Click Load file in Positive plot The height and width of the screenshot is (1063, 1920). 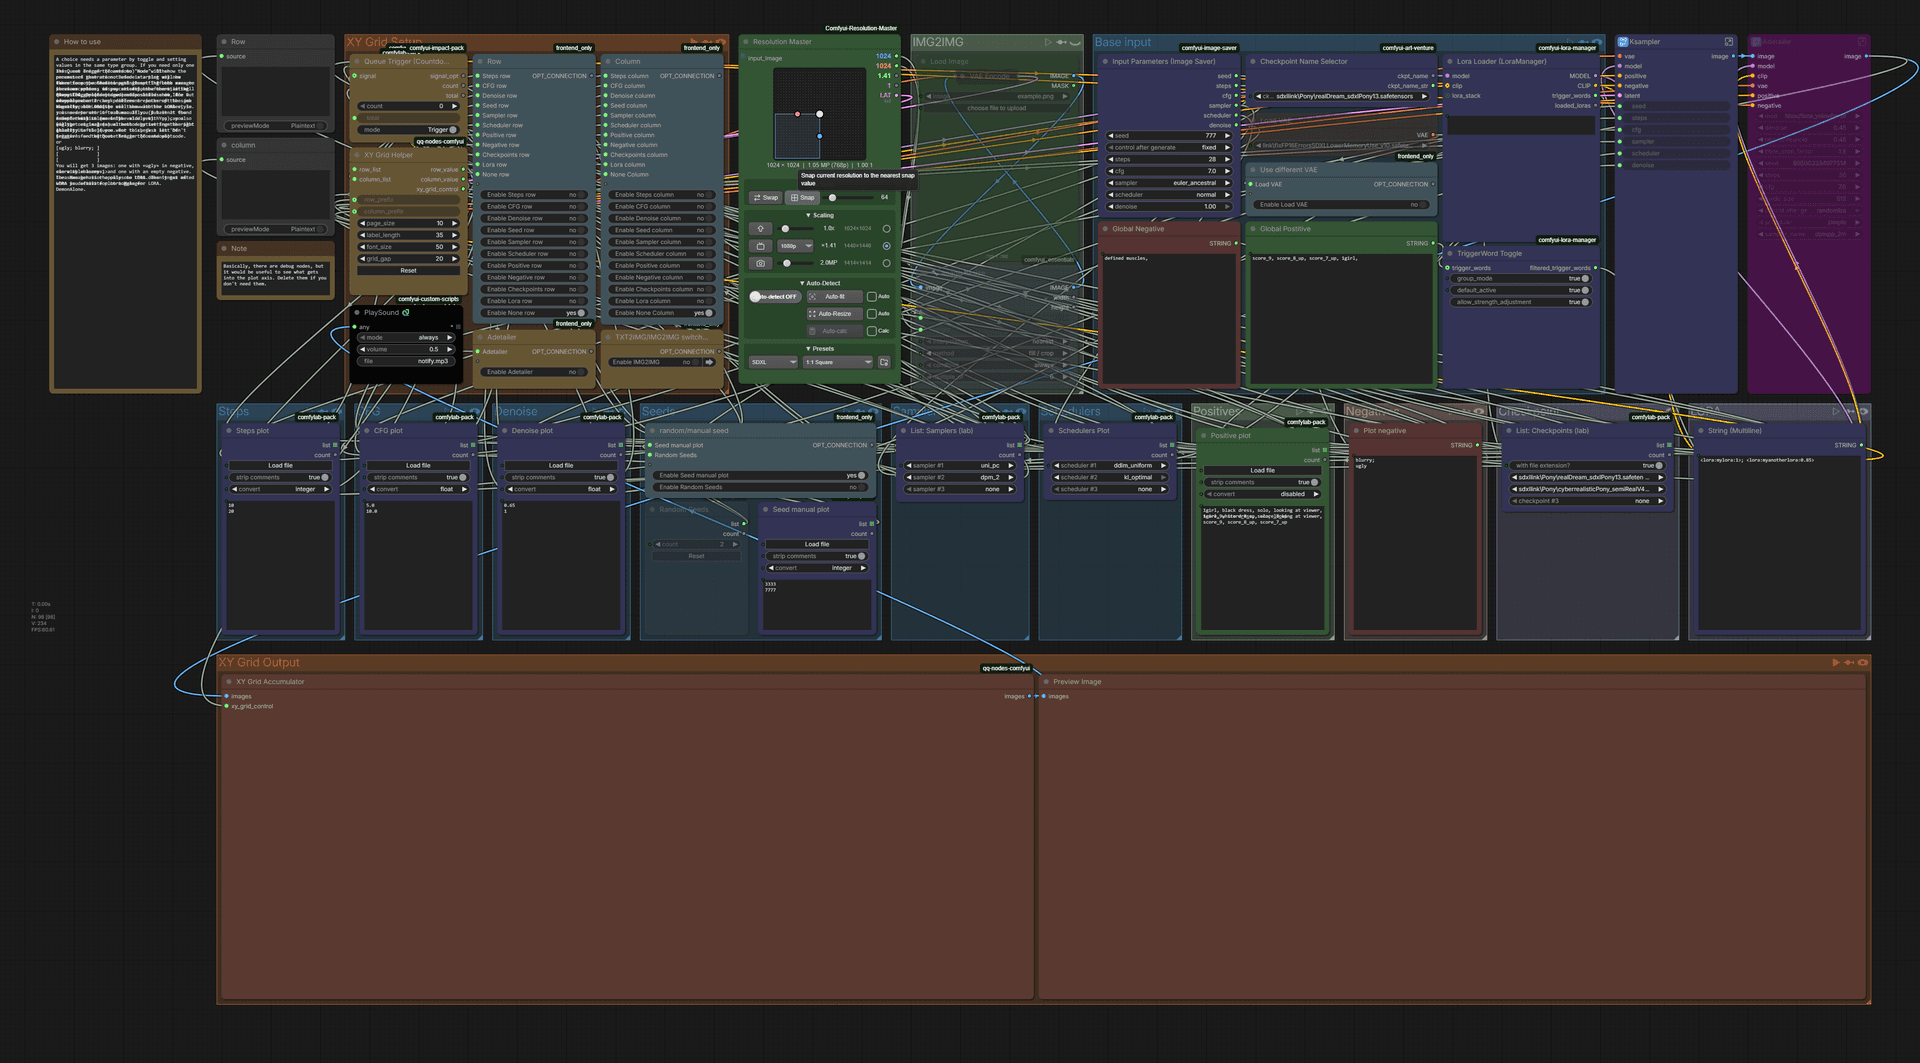(x=1262, y=471)
